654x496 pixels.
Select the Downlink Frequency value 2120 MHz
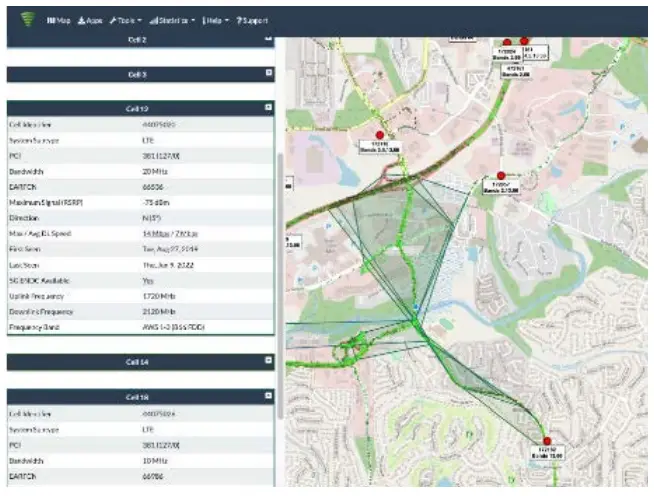click(159, 312)
